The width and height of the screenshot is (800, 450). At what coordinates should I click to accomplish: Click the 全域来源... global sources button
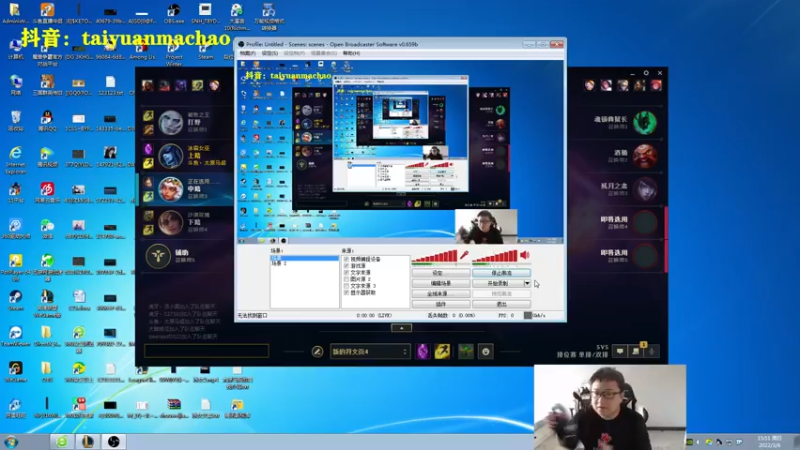click(x=441, y=294)
